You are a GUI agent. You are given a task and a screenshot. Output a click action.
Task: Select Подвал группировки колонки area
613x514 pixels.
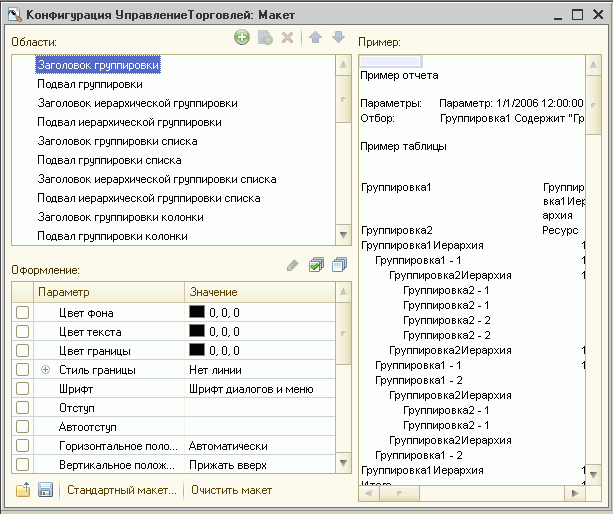point(113,236)
